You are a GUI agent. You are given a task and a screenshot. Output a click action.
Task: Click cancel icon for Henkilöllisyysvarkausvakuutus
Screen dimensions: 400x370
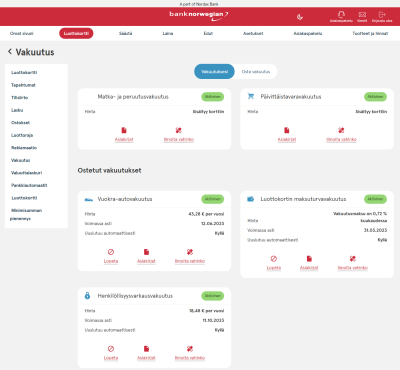[111, 349]
